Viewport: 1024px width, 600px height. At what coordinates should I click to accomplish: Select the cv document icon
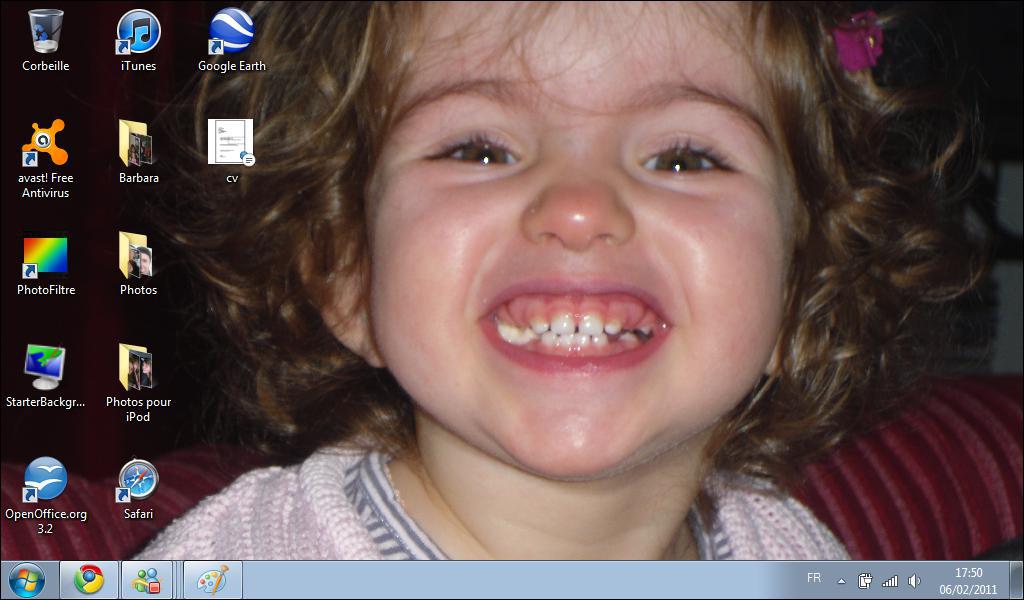(x=231, y=142)
